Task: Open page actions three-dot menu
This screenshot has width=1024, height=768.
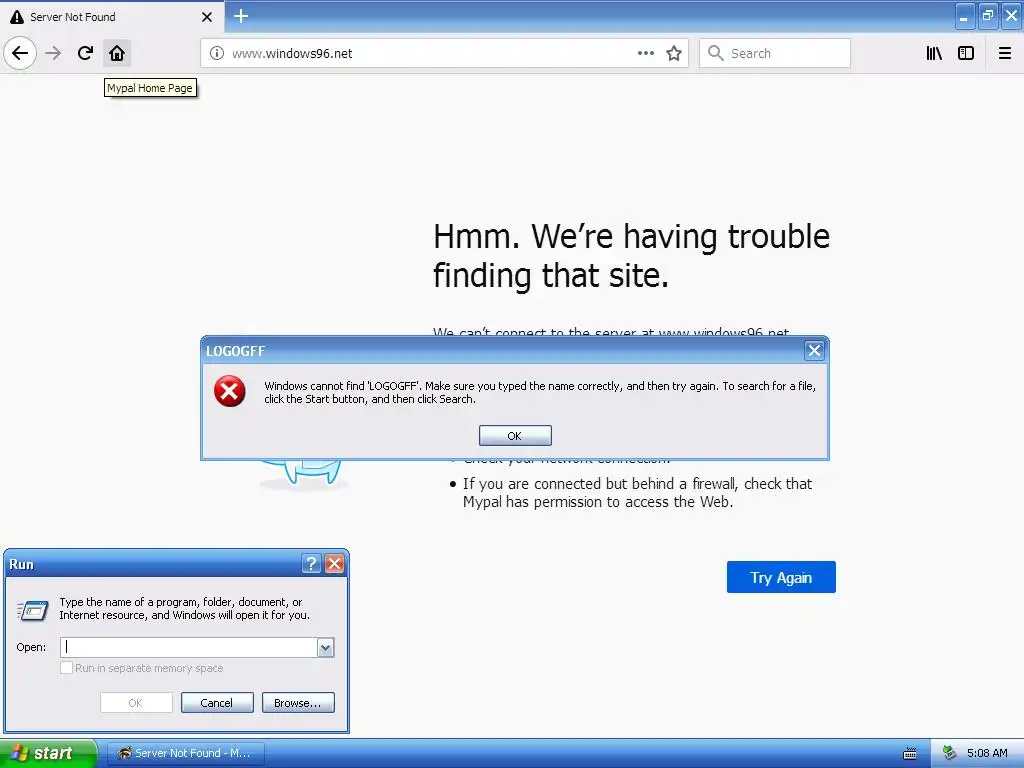Action: pyautogui.click(x=645, y=53)
